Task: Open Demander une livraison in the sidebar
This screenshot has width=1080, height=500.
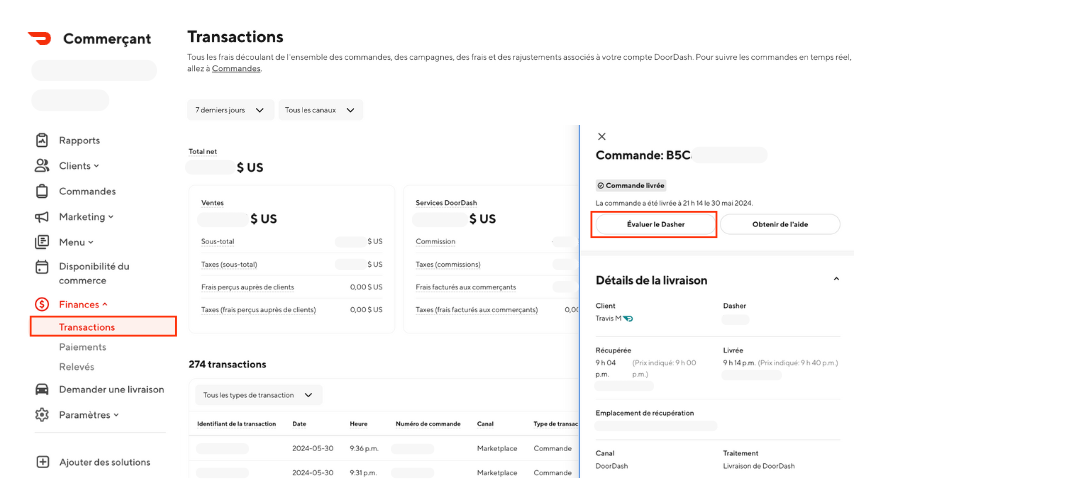Action: point(112,390)
